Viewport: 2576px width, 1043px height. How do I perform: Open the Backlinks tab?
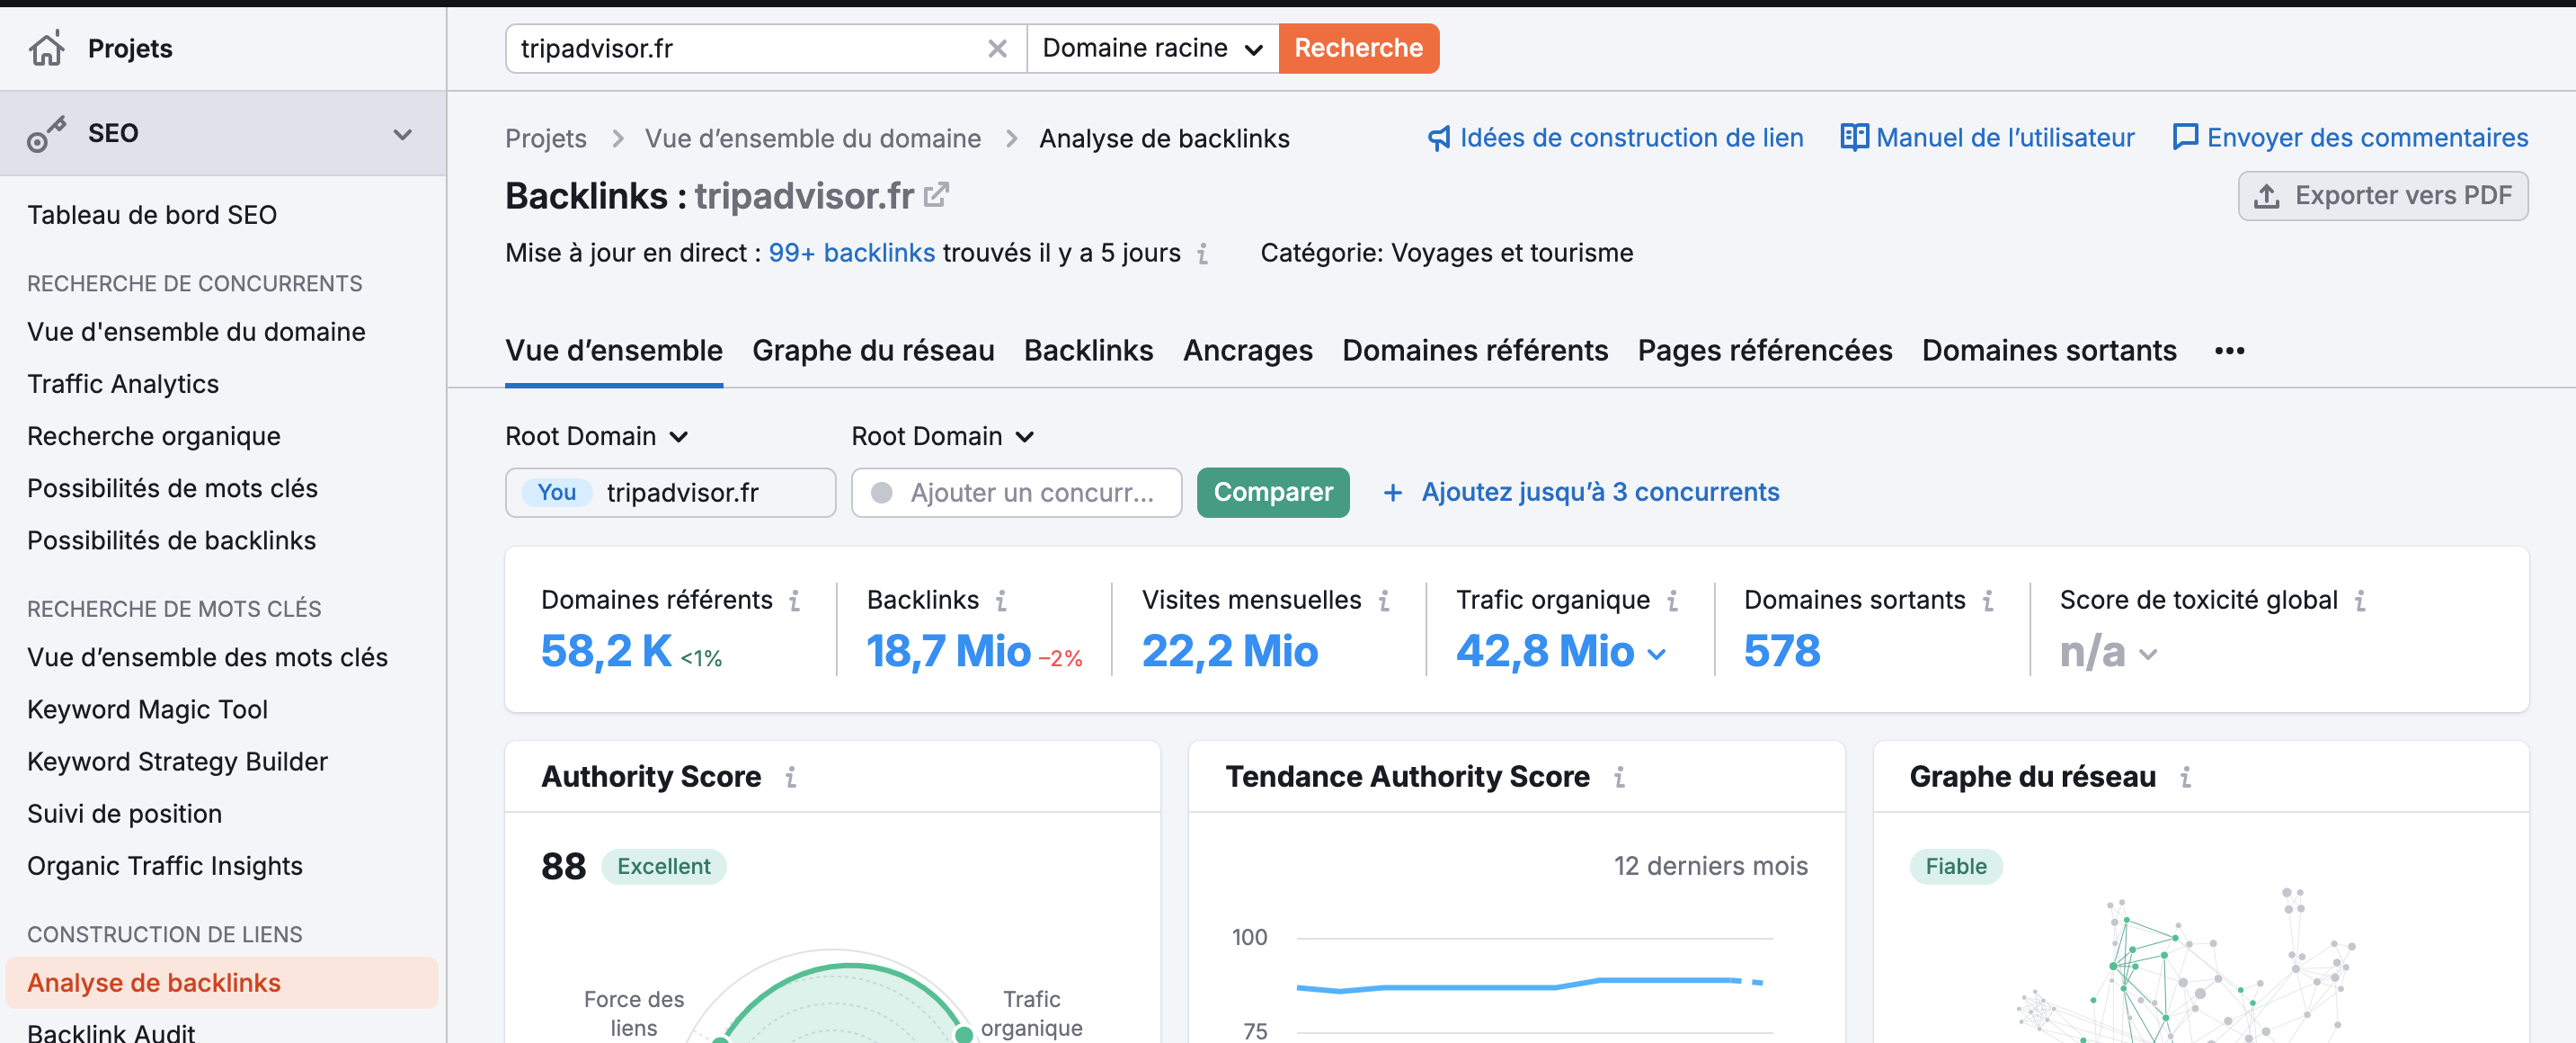coord(1088,351)
